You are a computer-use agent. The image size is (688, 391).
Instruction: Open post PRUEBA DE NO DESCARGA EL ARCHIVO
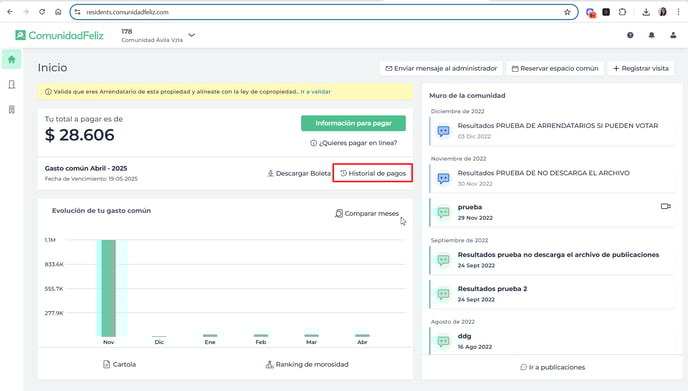click(552, 178)
